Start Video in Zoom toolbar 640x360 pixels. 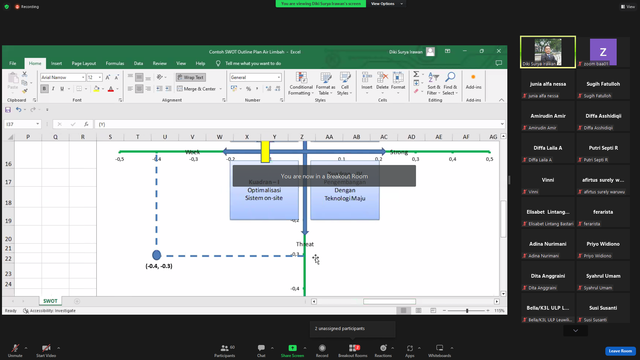pyautogui.click(x=46, y=350)
